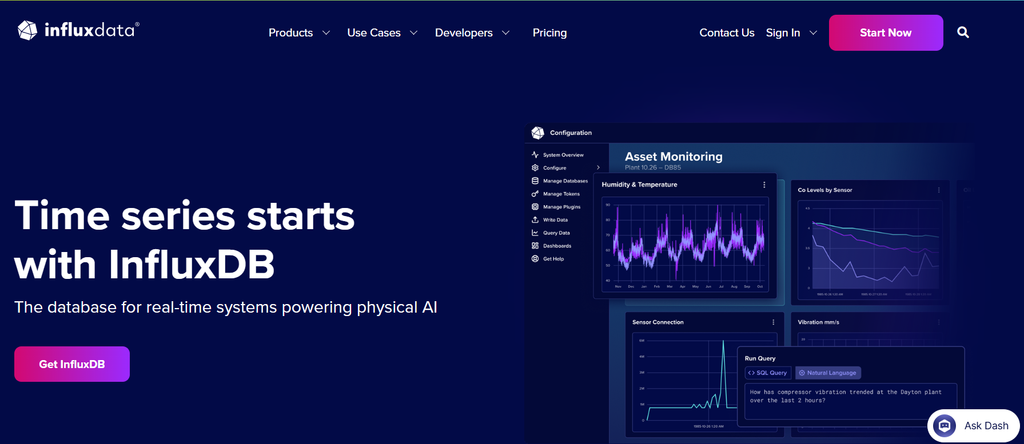Expand the Products chevron
The height and width of the screenshot is (444, 1024).
(x=326, y=33)
